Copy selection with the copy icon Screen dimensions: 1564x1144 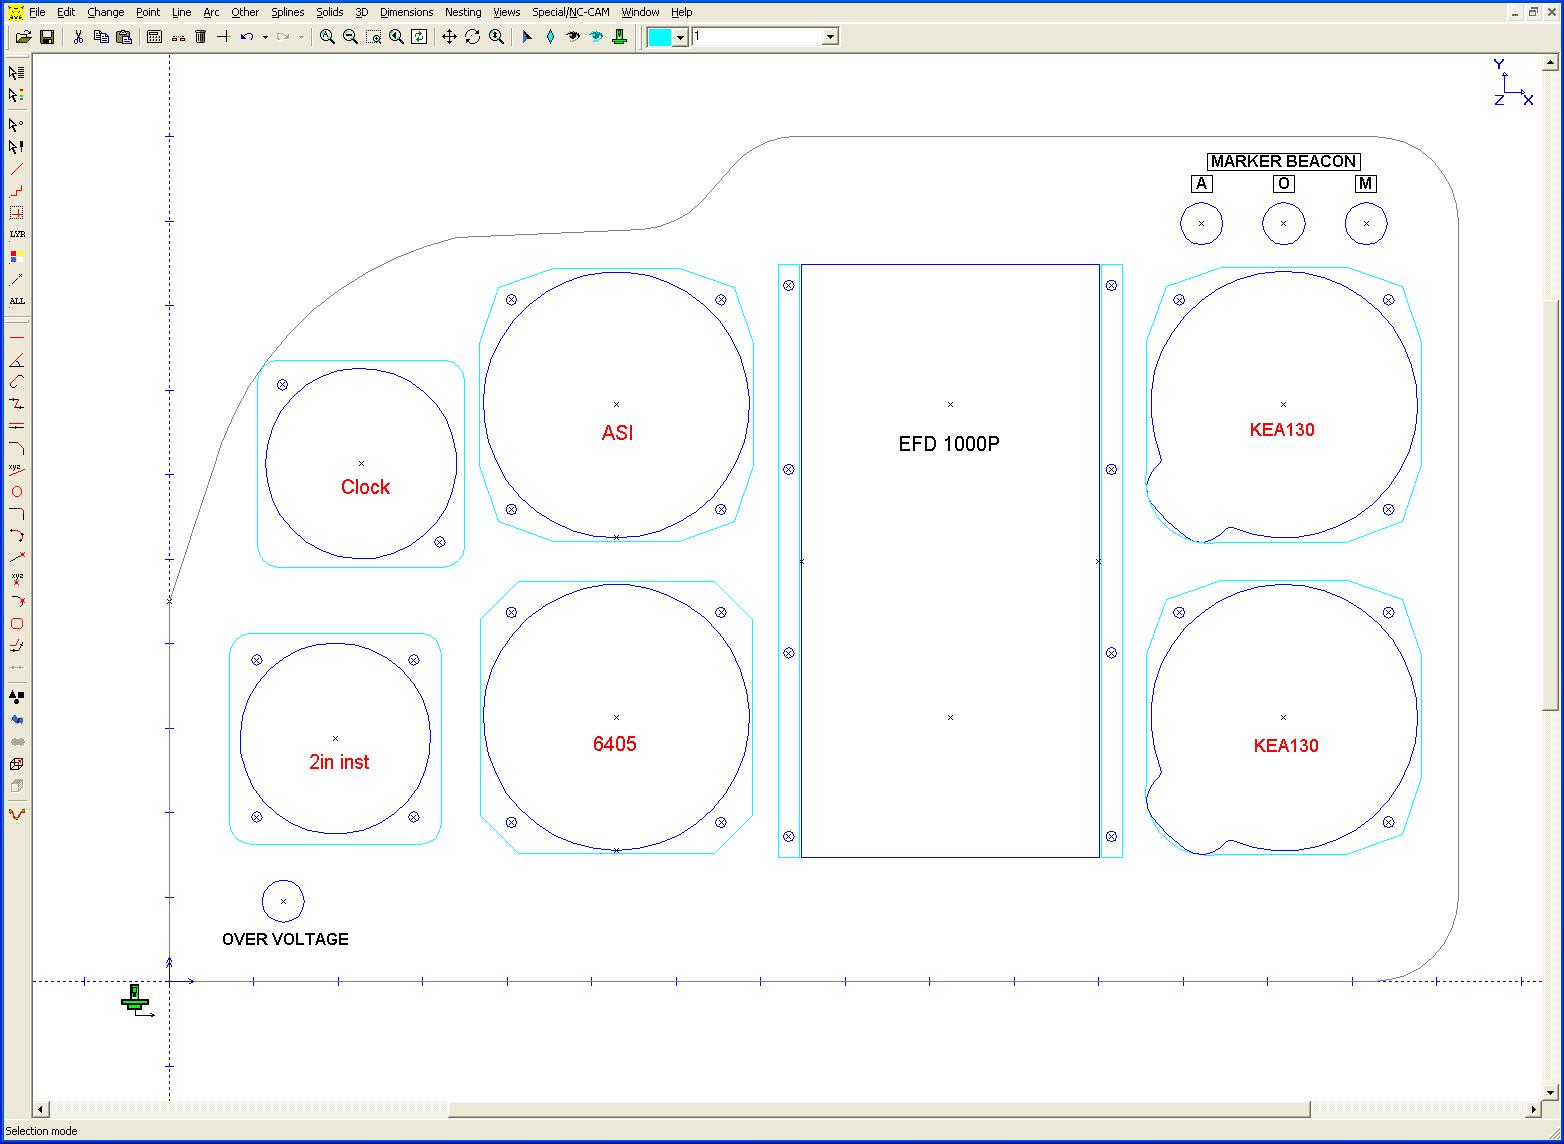pyautogui.click(x=101, y=37)
